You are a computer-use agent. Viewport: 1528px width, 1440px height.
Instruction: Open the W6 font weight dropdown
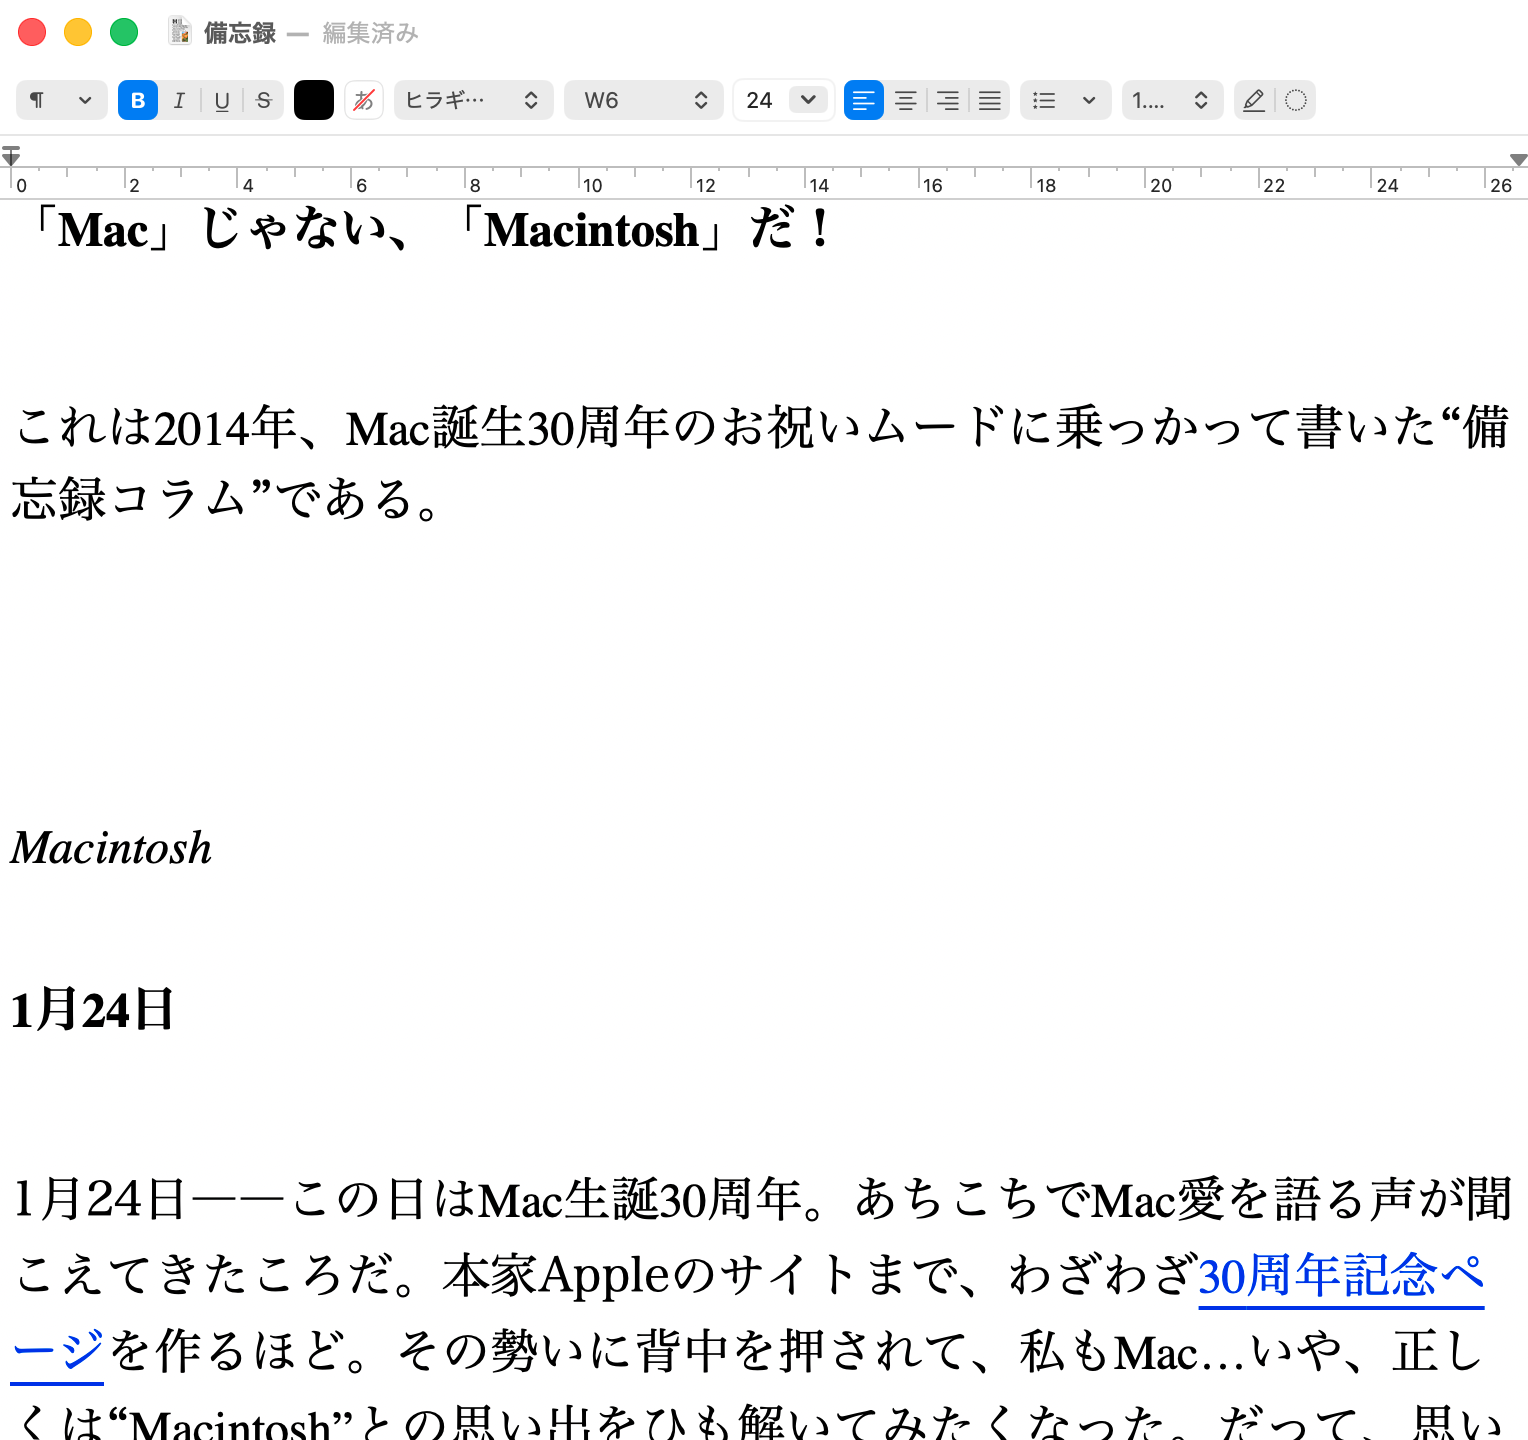coord(643,100)
